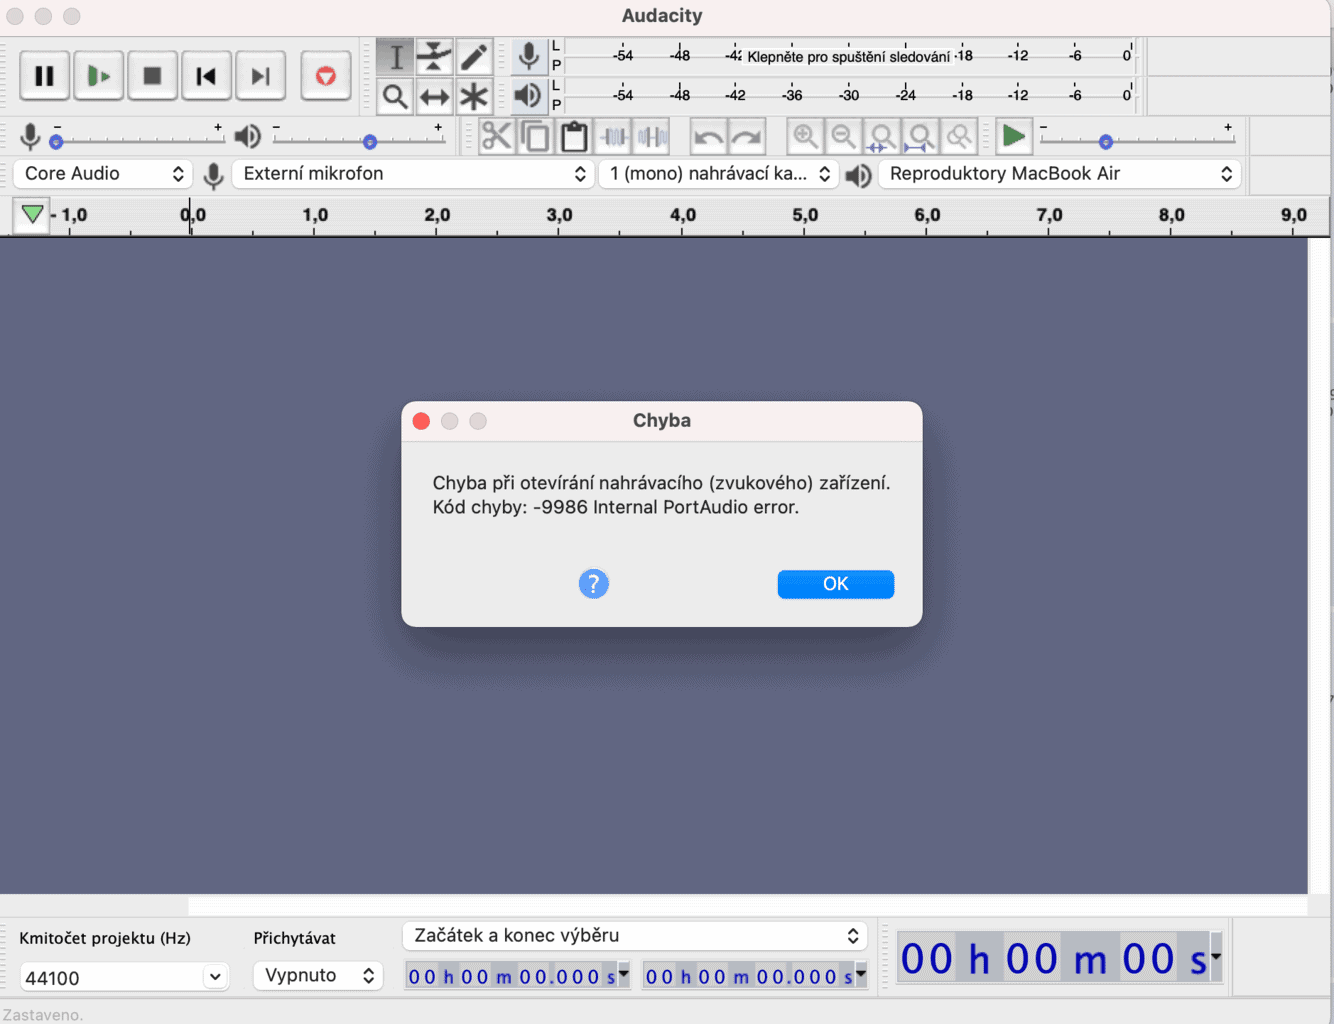Open the Core Audio host dropdown
The image size is (1334, 1024).
(x=102, y=174)
